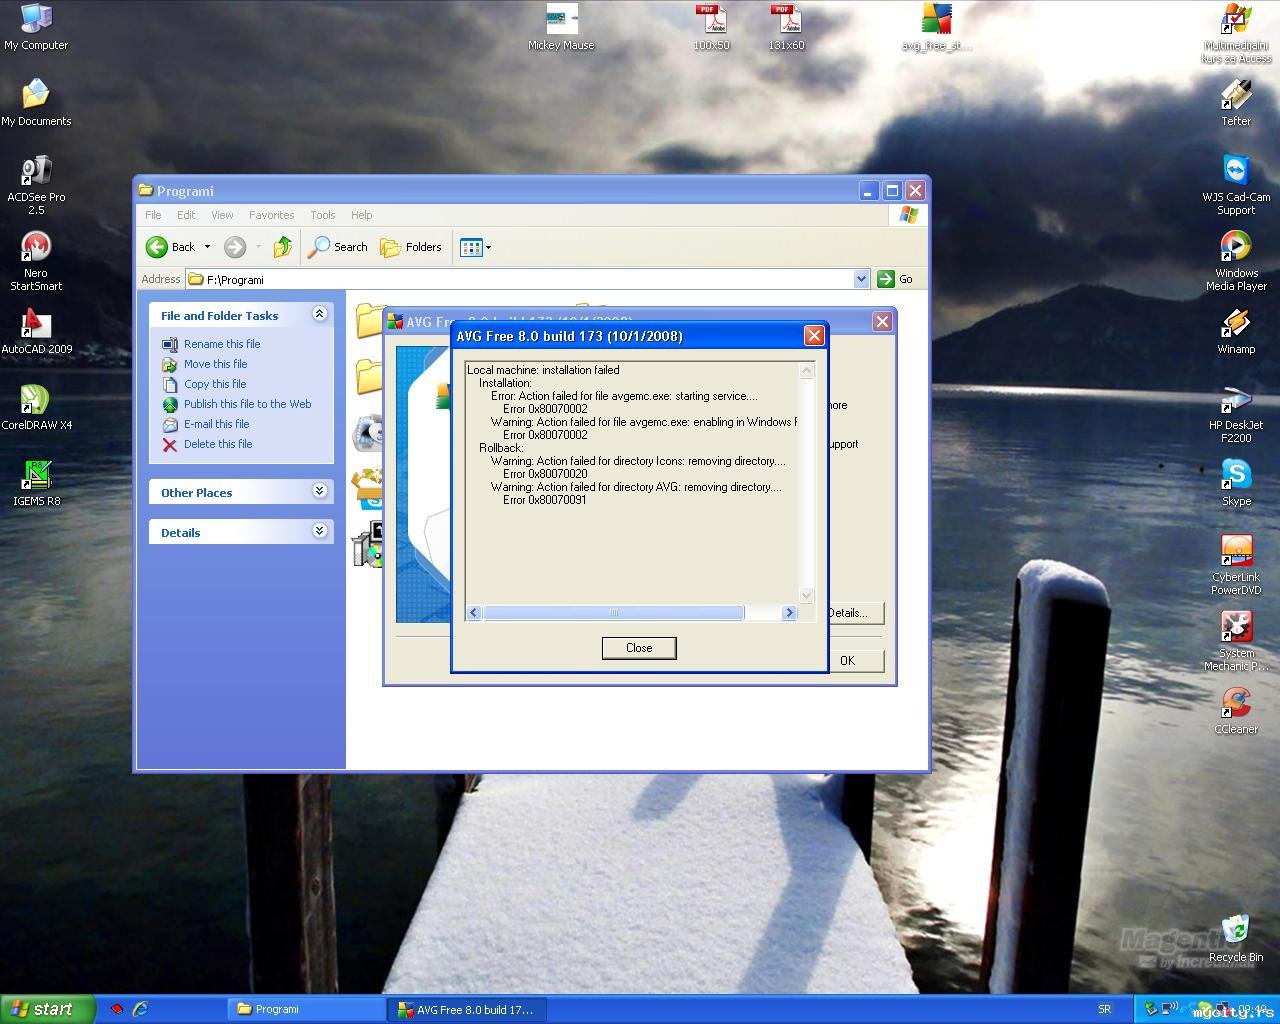Launch Winamp desktop shortcut
Viewport: 1280px width, 1024px height.
1236,331
